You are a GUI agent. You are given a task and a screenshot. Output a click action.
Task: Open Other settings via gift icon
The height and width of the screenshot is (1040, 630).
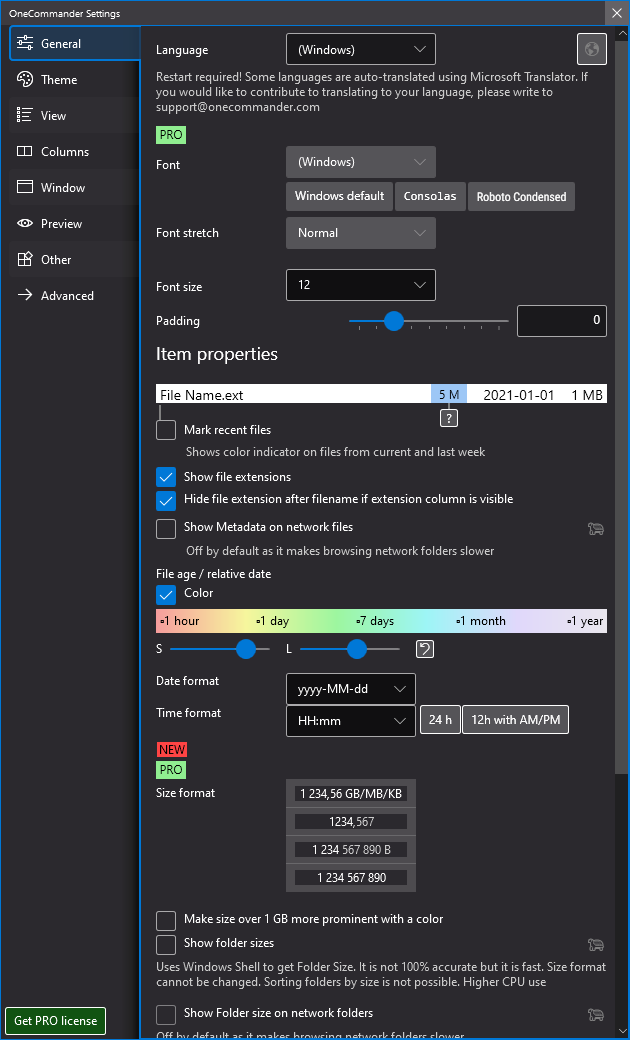pyautogui.click(x=25, y=260)
